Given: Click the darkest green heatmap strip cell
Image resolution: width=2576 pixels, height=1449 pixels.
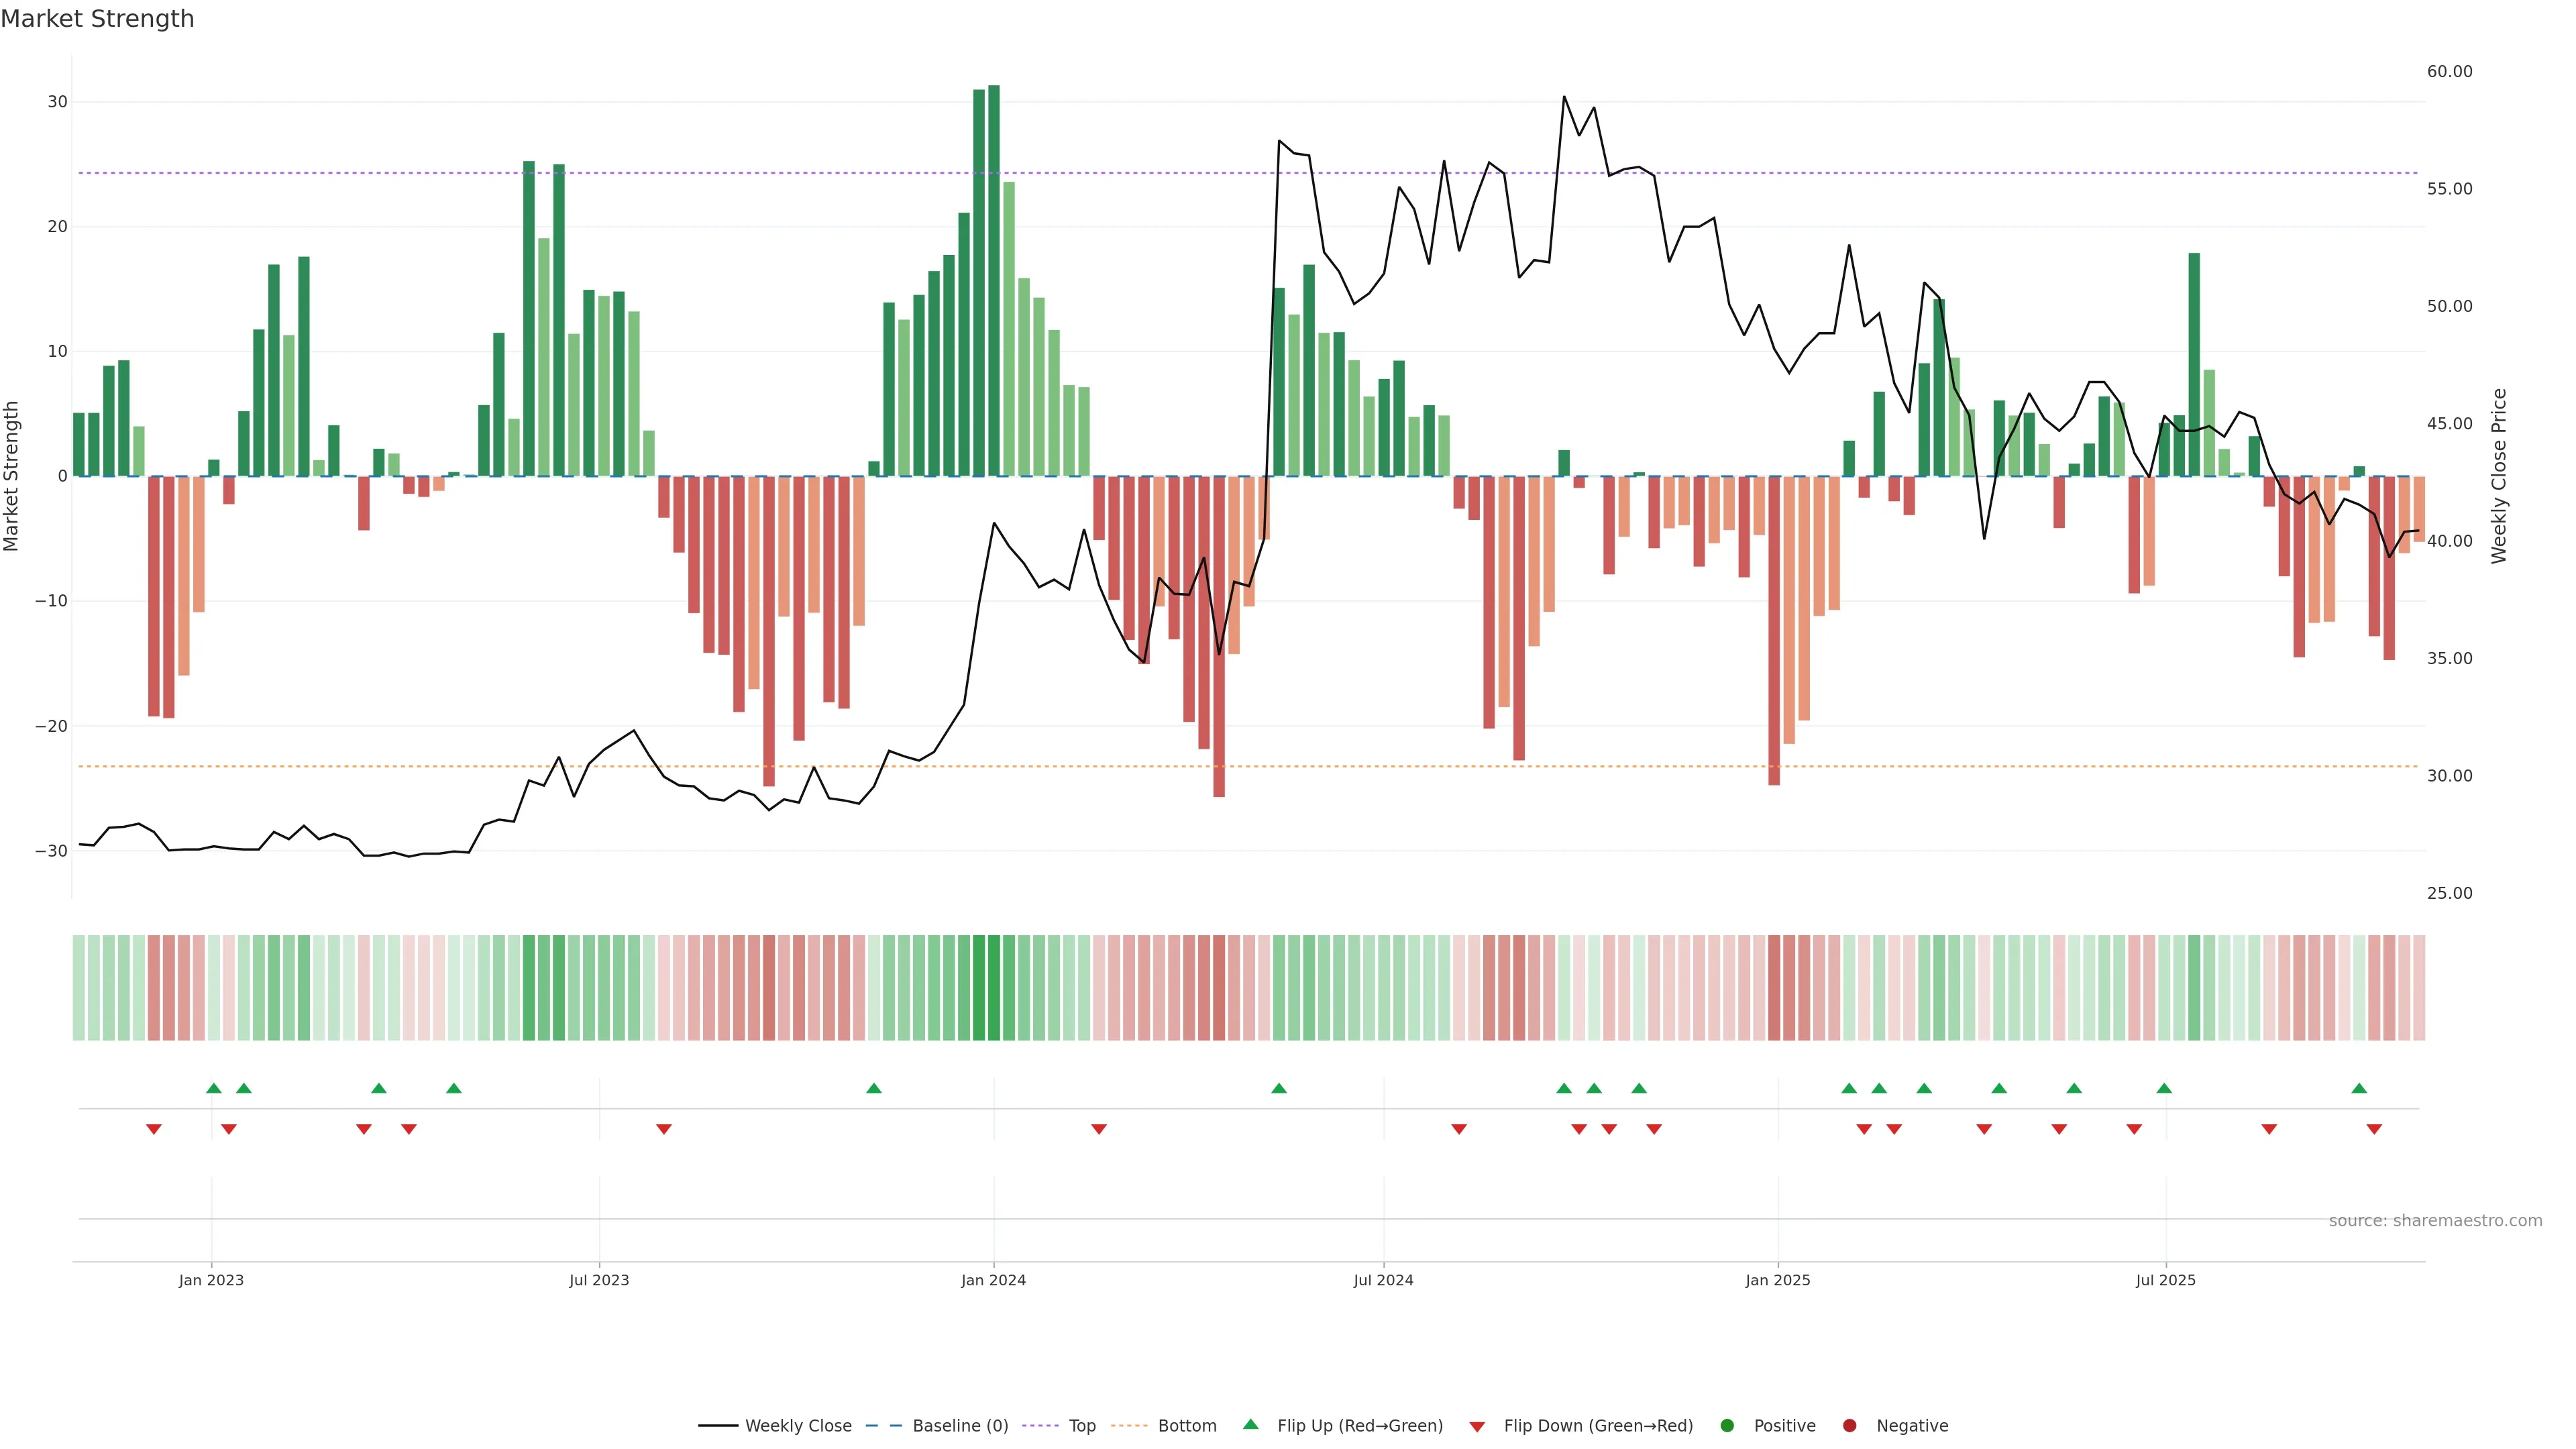Looking at the screenshot, I should pyautogui.click(x=994, y=987).
